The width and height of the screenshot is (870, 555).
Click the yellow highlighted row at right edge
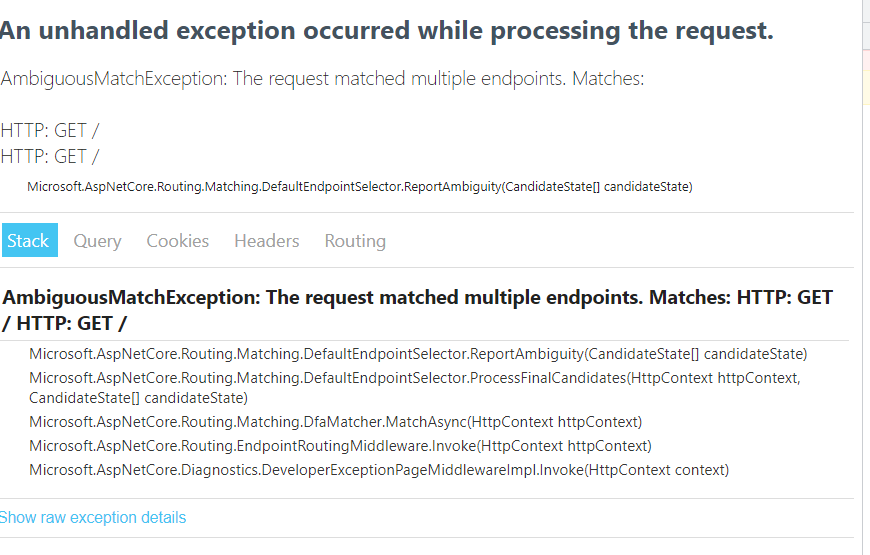[x=867, y=88]
